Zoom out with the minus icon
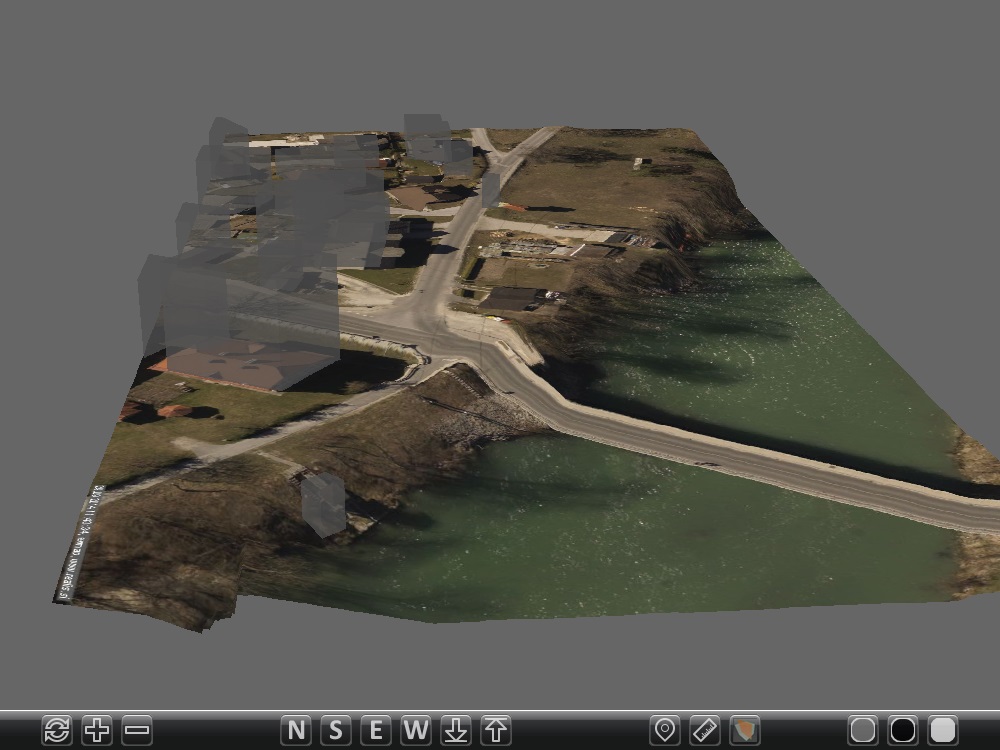The height and width of the screenshot is (750, 1000). click(x=137, y=730)
